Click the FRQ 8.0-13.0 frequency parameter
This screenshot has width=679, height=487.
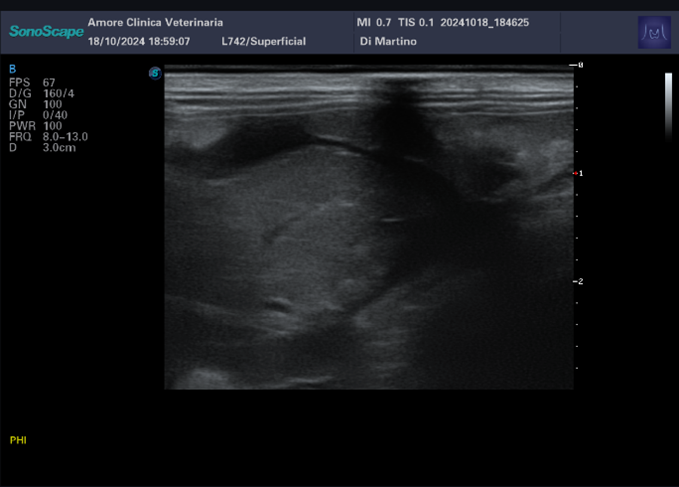click(x=48, y=136)
